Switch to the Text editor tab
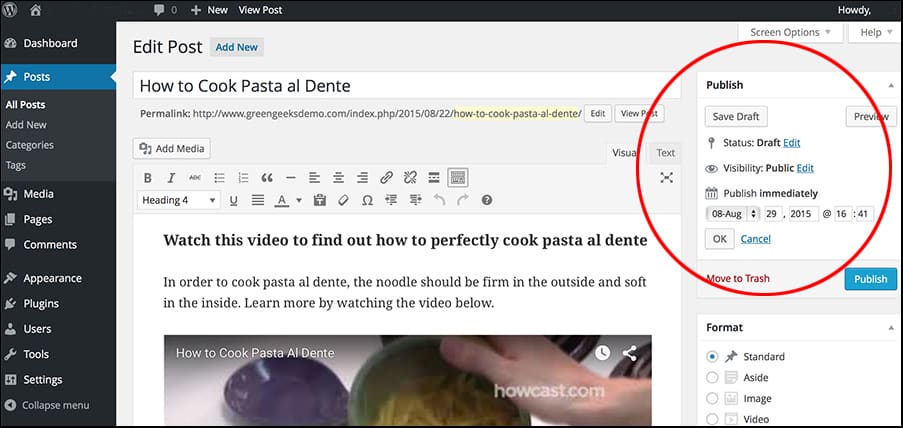This screenshot has width=903, height=428. click(x=665, y=153)
